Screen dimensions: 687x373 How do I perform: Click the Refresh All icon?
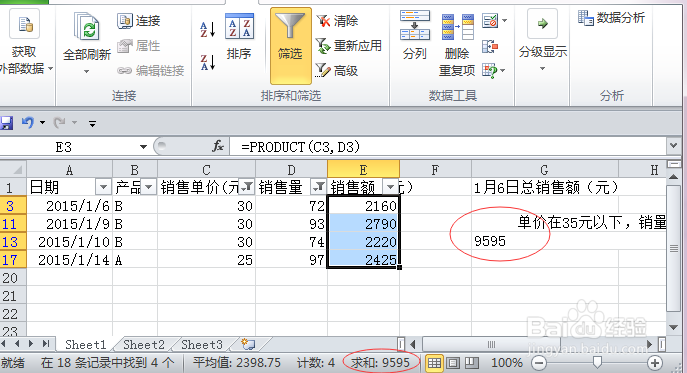[x=87, y=27]
